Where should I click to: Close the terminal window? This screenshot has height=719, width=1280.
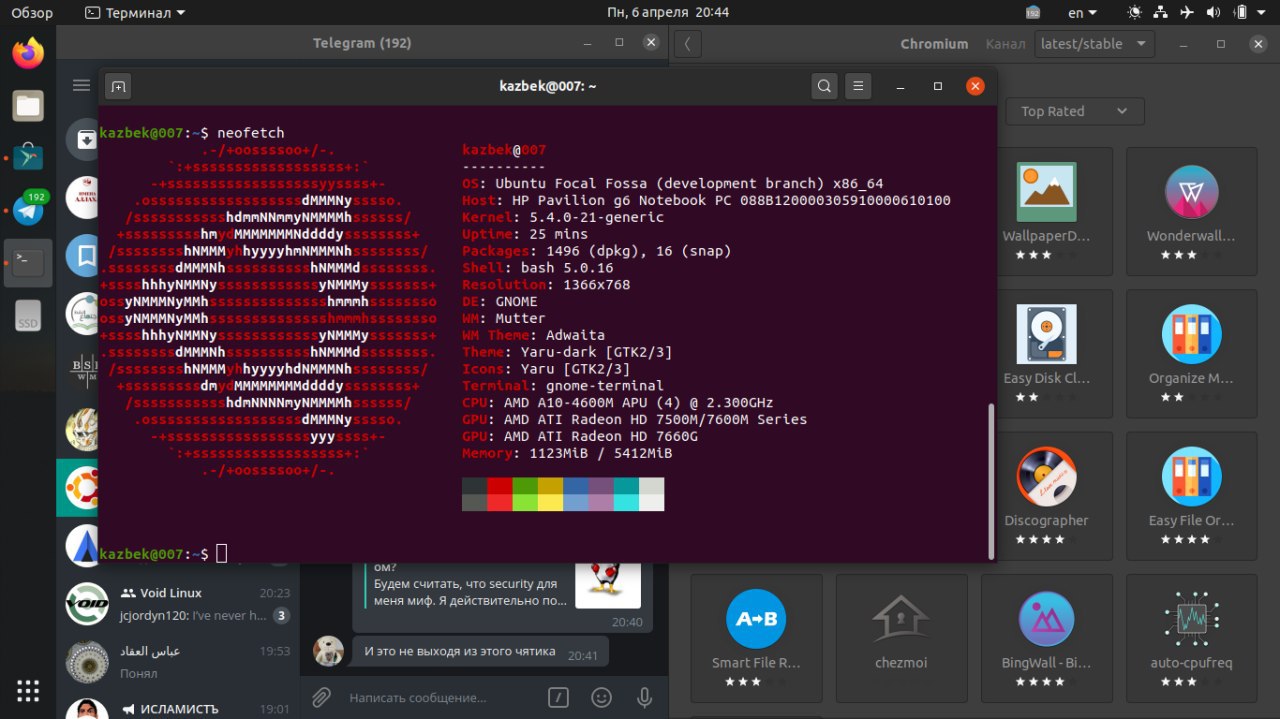tap(975, 86)
